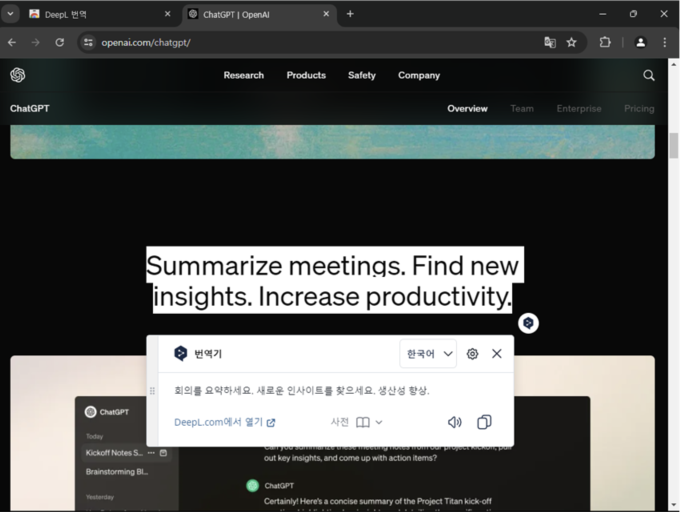
Task: Open the dictionary book icon
Action: pos(363,422)
